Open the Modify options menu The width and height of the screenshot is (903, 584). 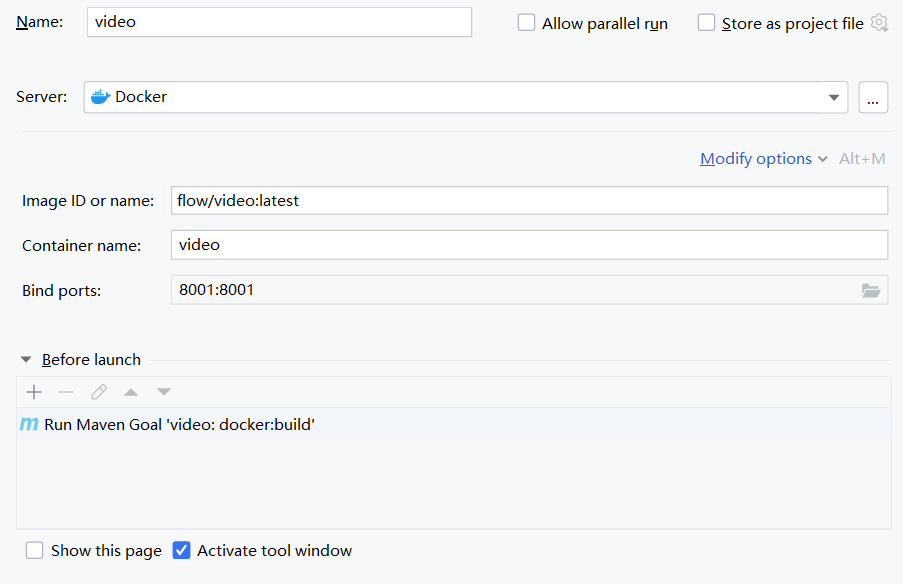pos(764,159)
